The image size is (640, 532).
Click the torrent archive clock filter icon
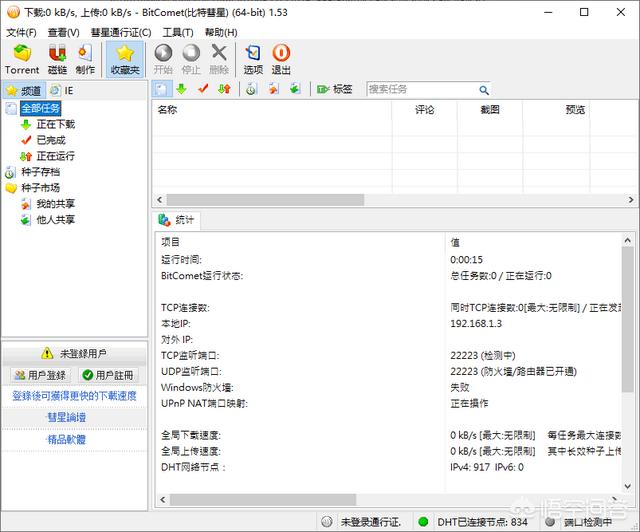(x=251, y=89)
